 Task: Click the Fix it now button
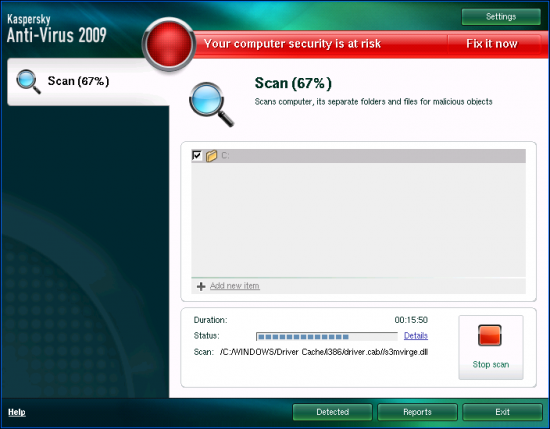coord(492,44)
